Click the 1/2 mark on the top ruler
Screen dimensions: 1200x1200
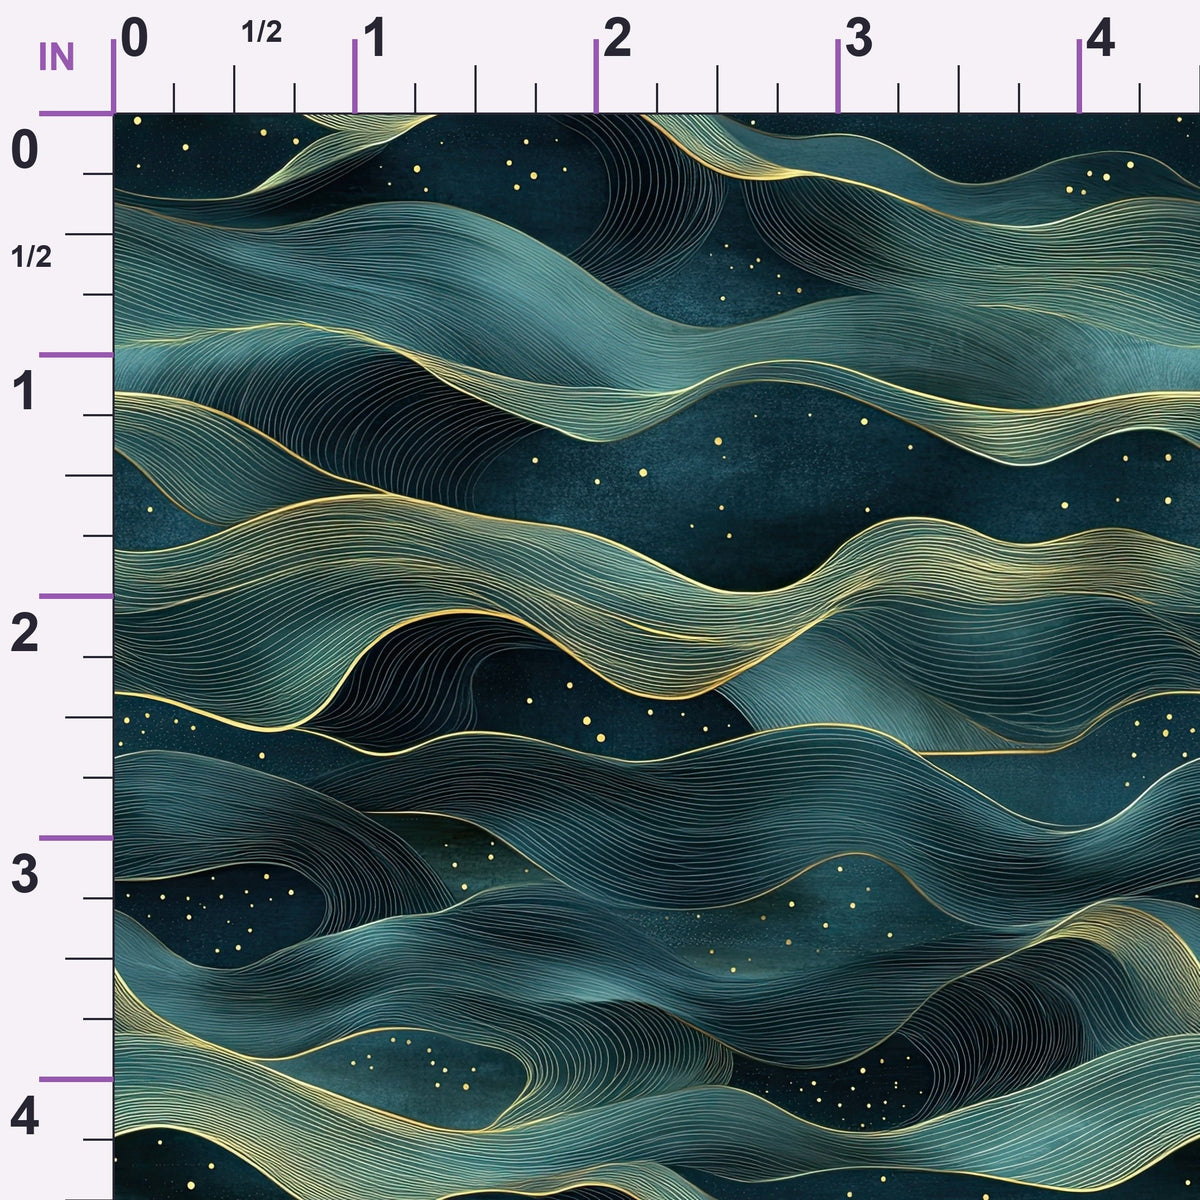click(262, 33)
